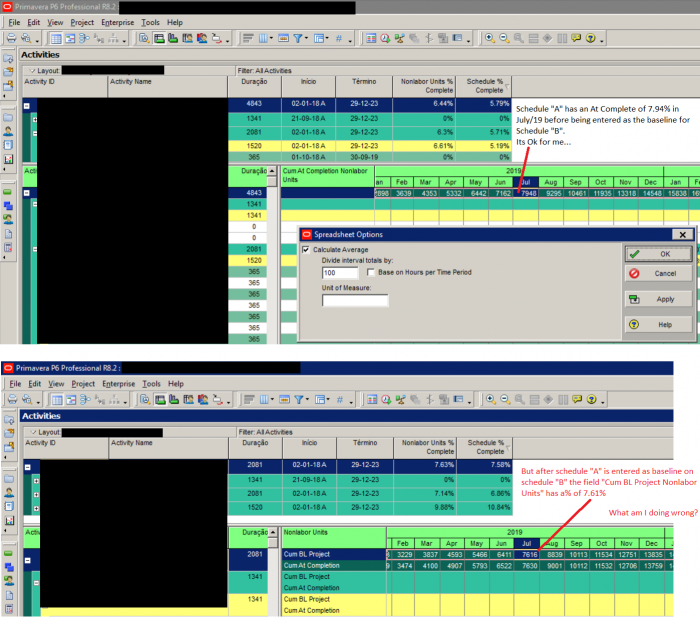Click the Divide interval totals by field
The image size is (700, 617).
[x=340, y=273]
